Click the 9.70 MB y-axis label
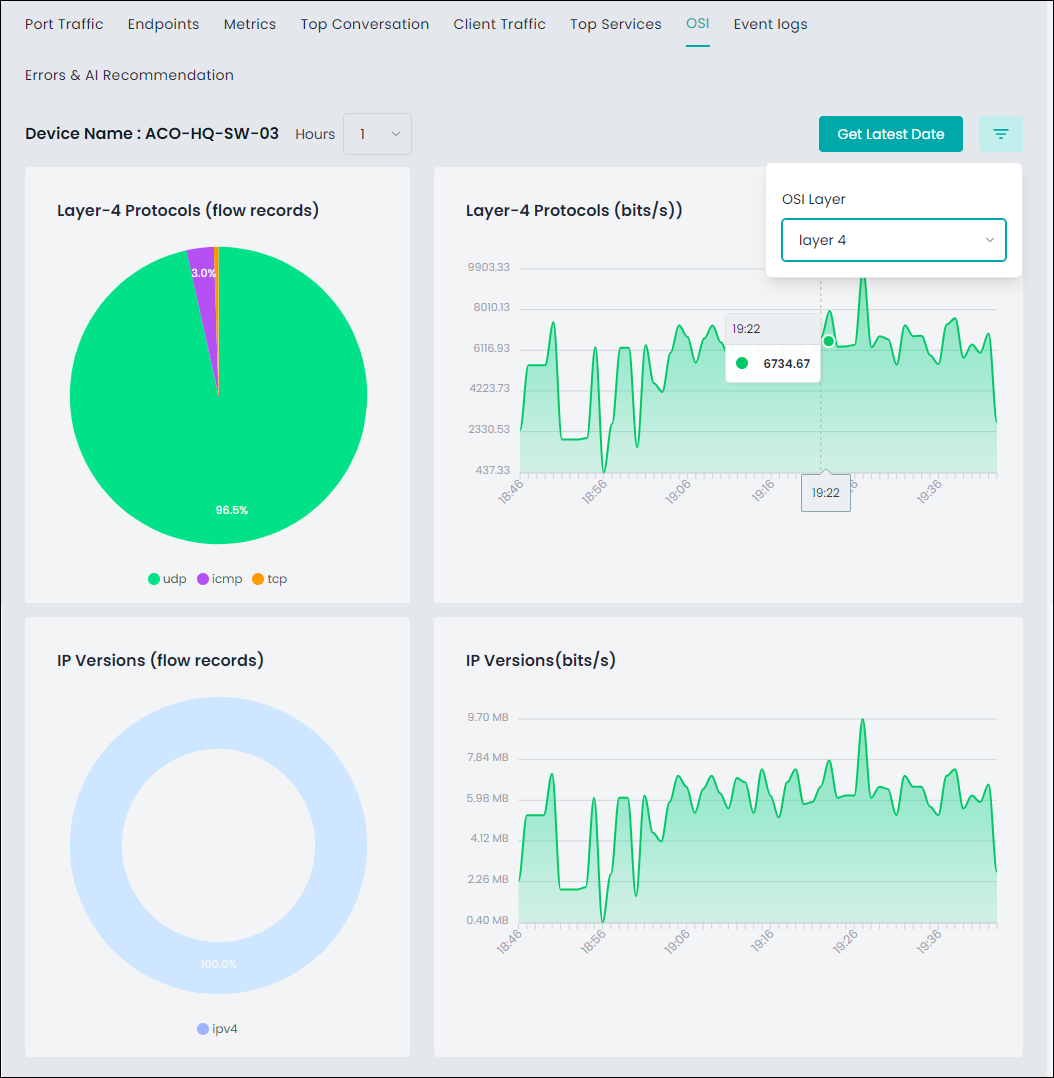Image resolution: width=1054 pixels, height=1078 pixels. (x=488, y=717)
